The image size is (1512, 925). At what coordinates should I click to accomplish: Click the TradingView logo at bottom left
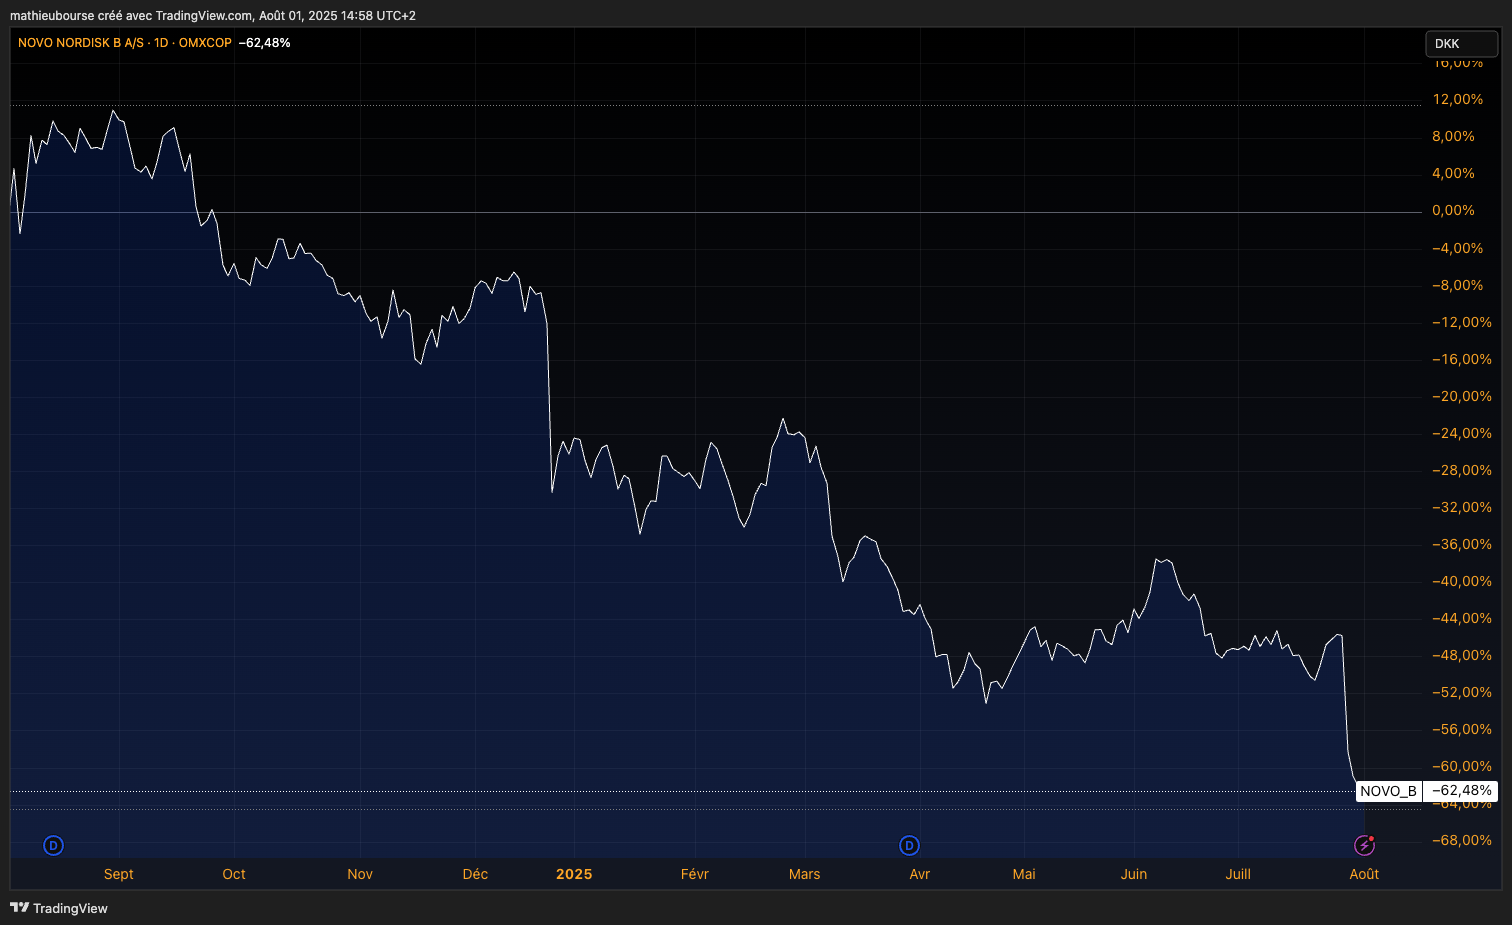pyautogui.click(x=59, y=908)
